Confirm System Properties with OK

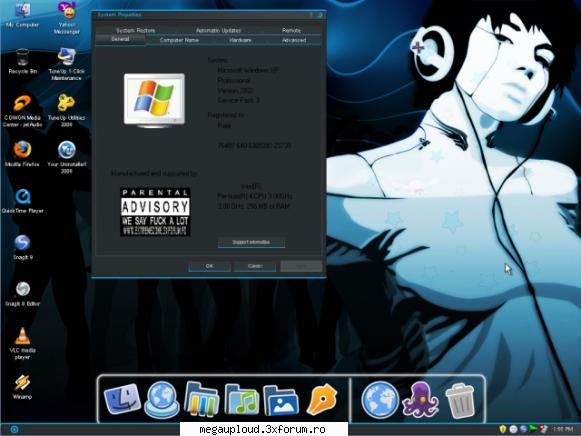tap(209, 266)
